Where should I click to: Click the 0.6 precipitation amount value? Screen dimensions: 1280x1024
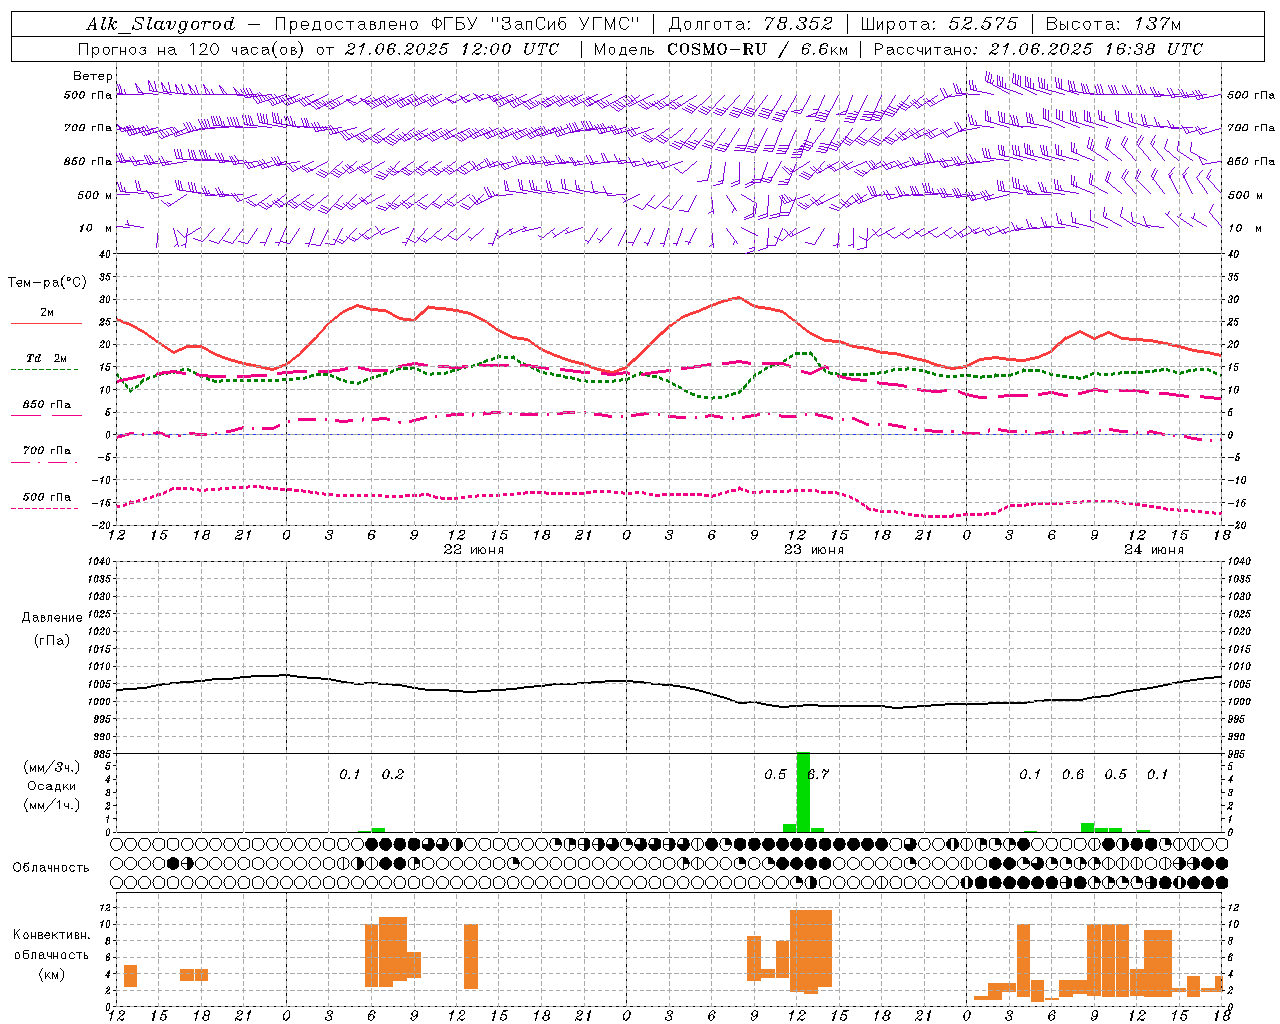click(x=1072, y=774)
